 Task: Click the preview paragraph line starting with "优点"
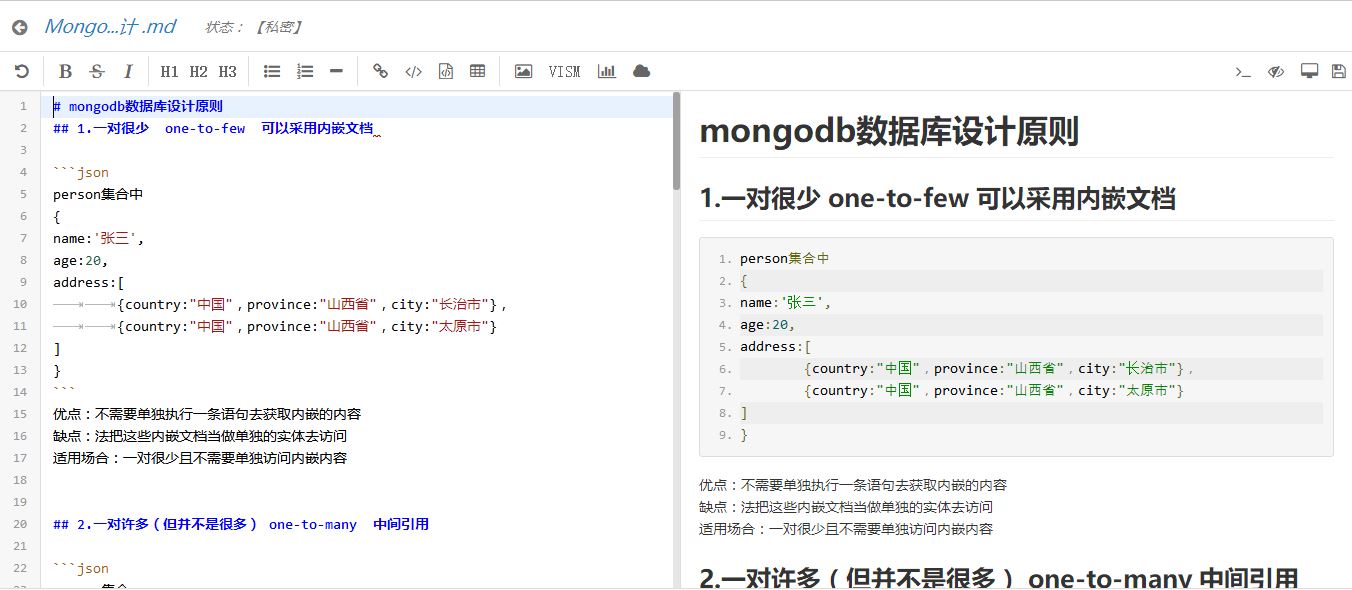tap(853, 485)
